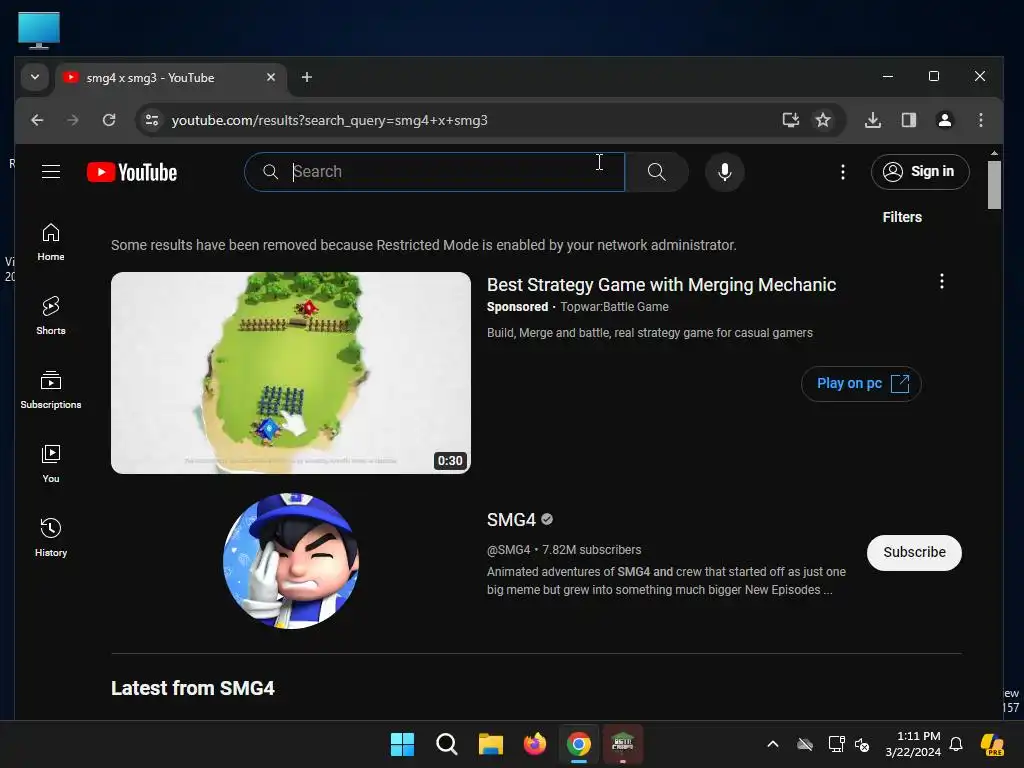Open the YouTube hamburger guide menu
The height and width of the screenshot is (768, 1024).
(51, 172)
